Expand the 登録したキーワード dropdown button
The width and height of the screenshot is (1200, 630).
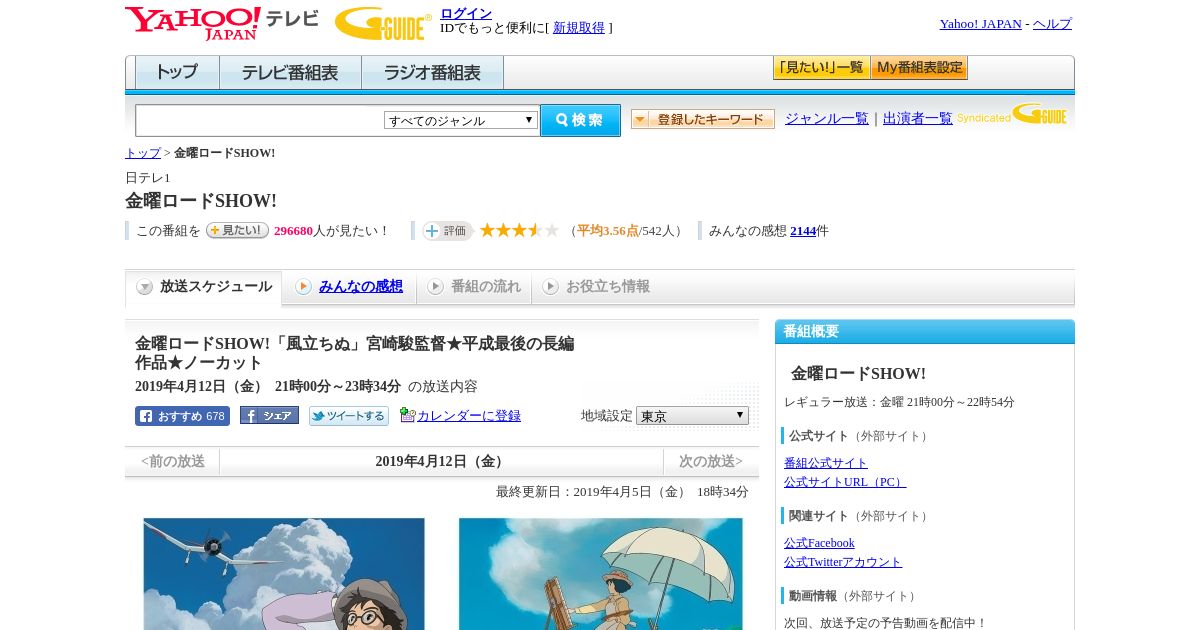pyautogui.click(x=703, y=119)
